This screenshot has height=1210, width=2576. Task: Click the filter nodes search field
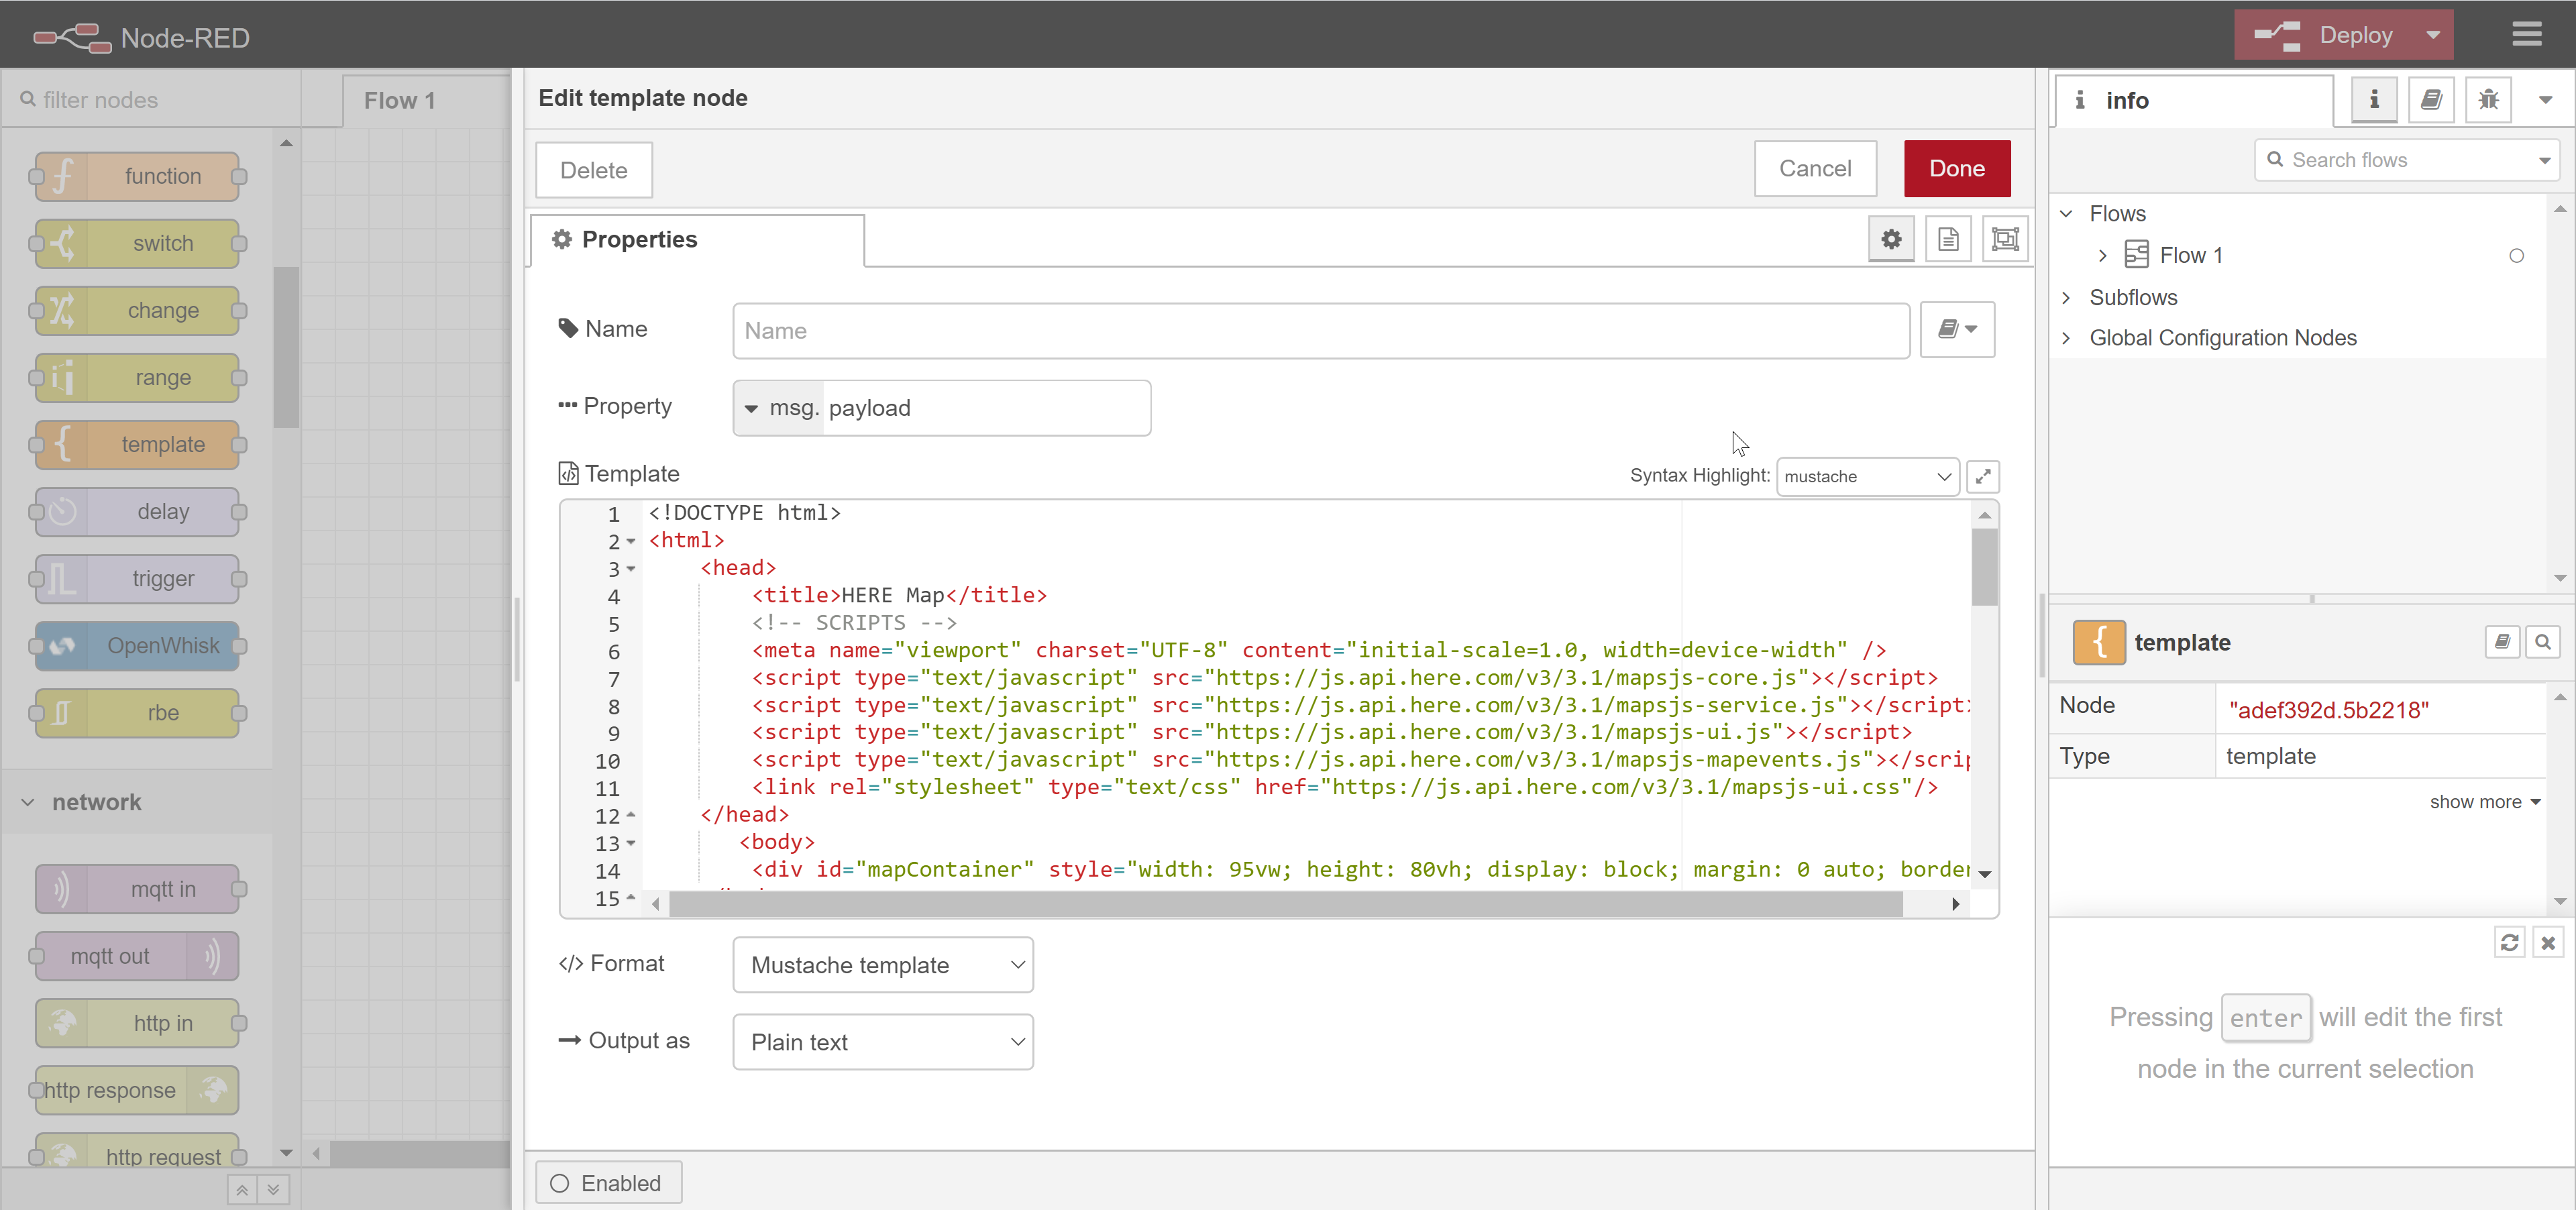point(152,100)
